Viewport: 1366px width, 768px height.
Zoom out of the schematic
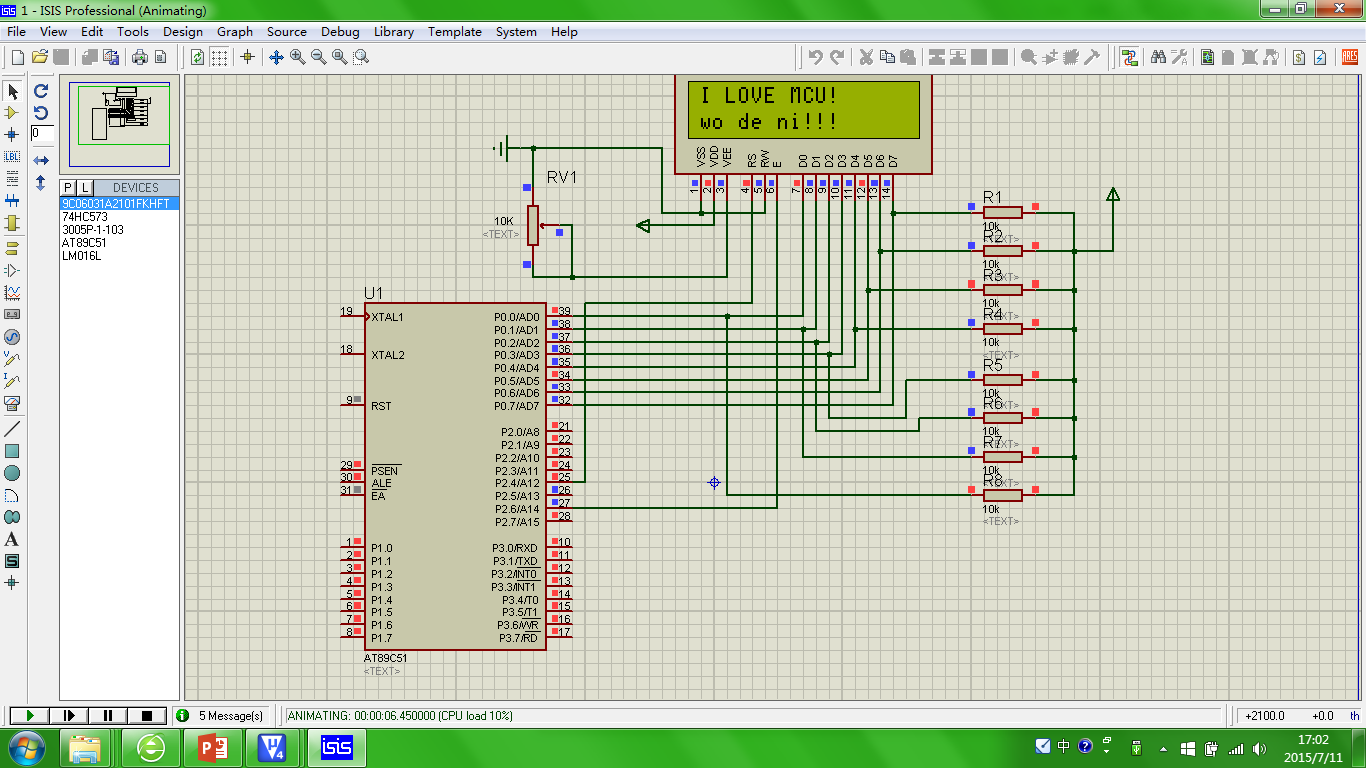[x=319, y=57]
